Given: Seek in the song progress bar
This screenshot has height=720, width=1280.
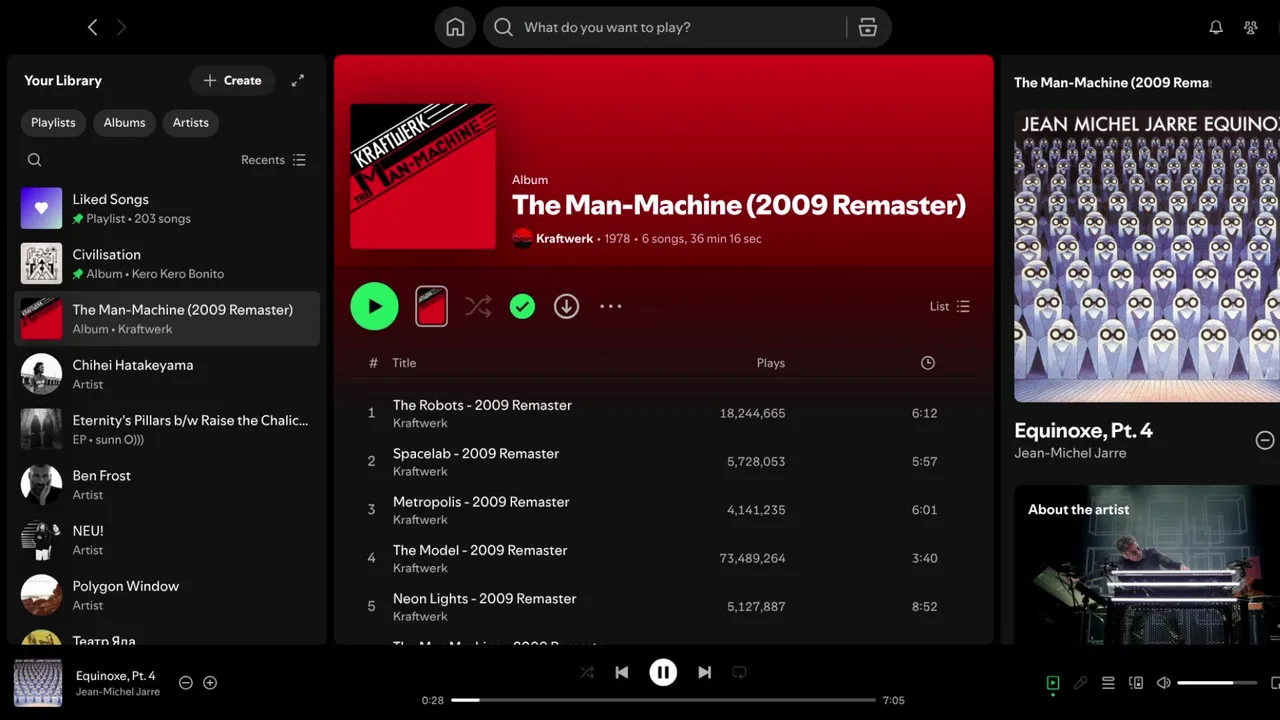Looking at the screenshot, I should click(x=664, y=700).
